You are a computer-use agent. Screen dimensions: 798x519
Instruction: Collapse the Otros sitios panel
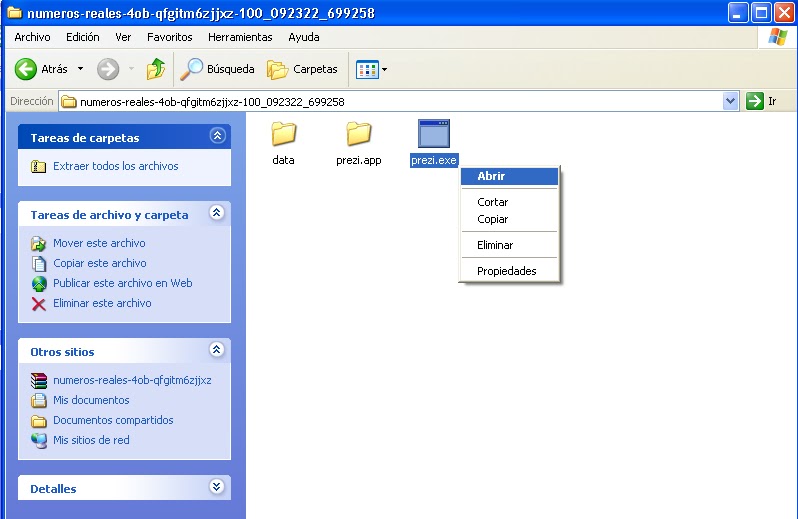(216, 350)
